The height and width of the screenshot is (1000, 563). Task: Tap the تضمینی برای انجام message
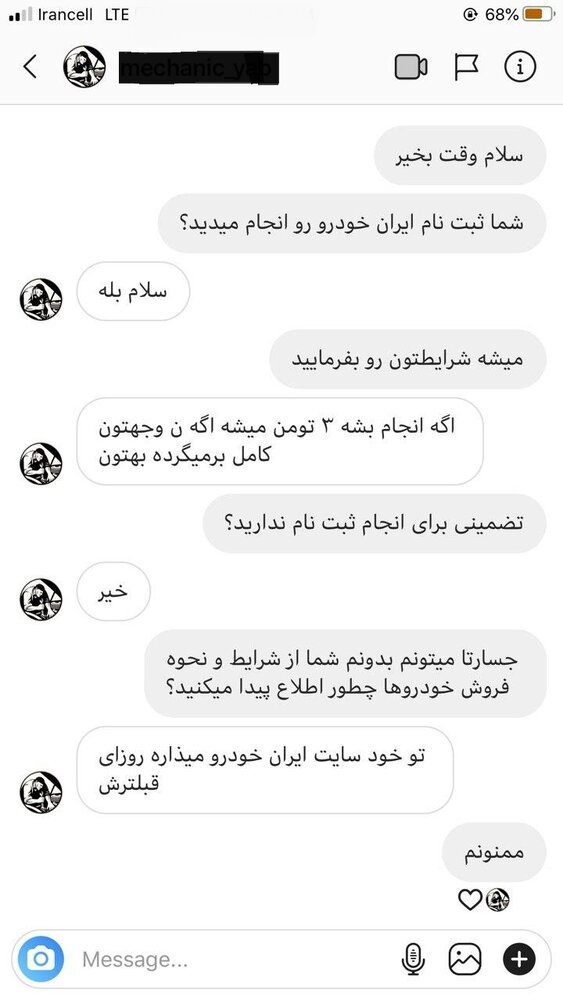coord(374,524)
